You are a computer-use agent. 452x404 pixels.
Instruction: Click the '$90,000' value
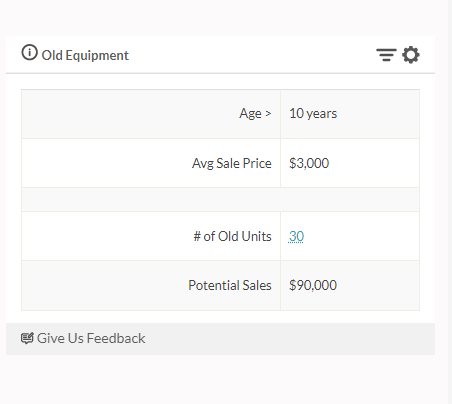tap(313, 285)
